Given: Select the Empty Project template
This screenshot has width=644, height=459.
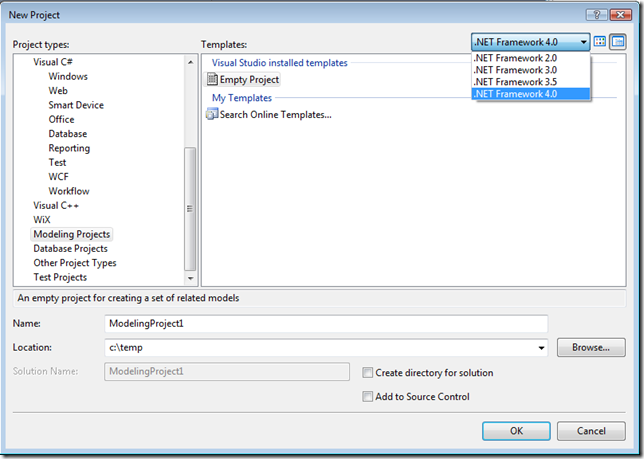Looking at the screenshot, I should click(243, 79).
